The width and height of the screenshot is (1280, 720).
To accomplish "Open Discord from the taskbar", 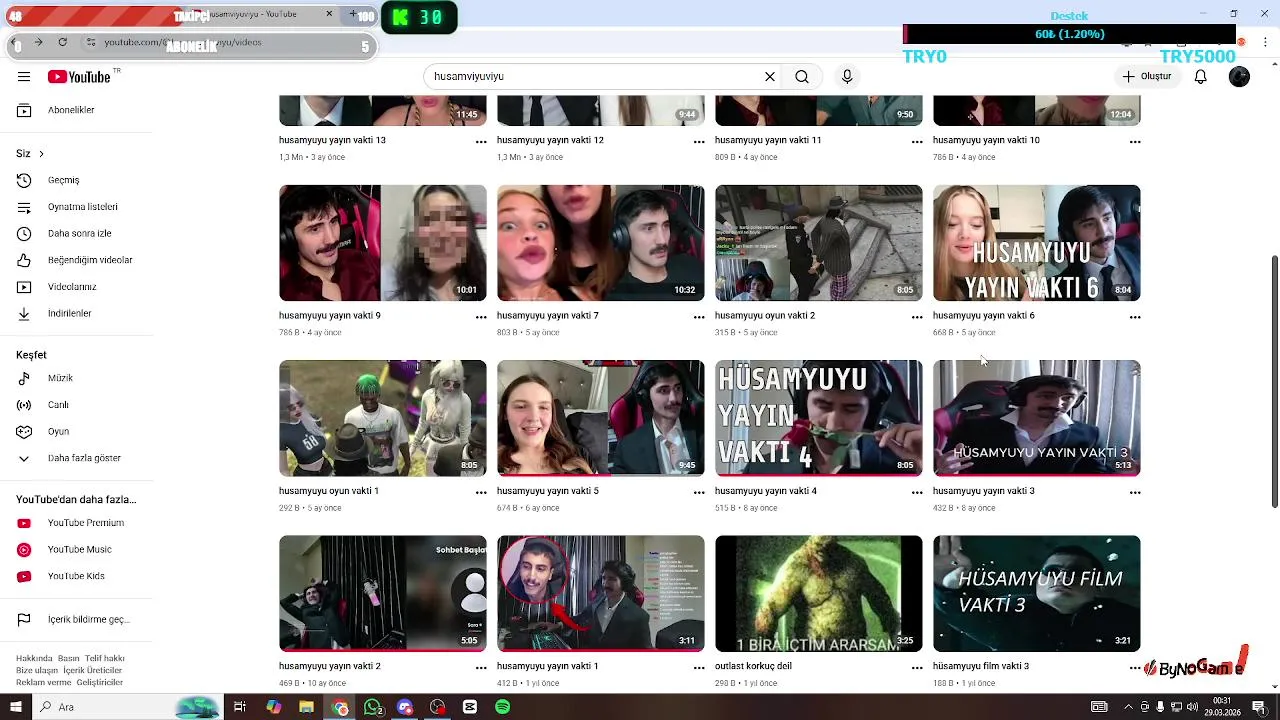I will [x=405, y=707].
